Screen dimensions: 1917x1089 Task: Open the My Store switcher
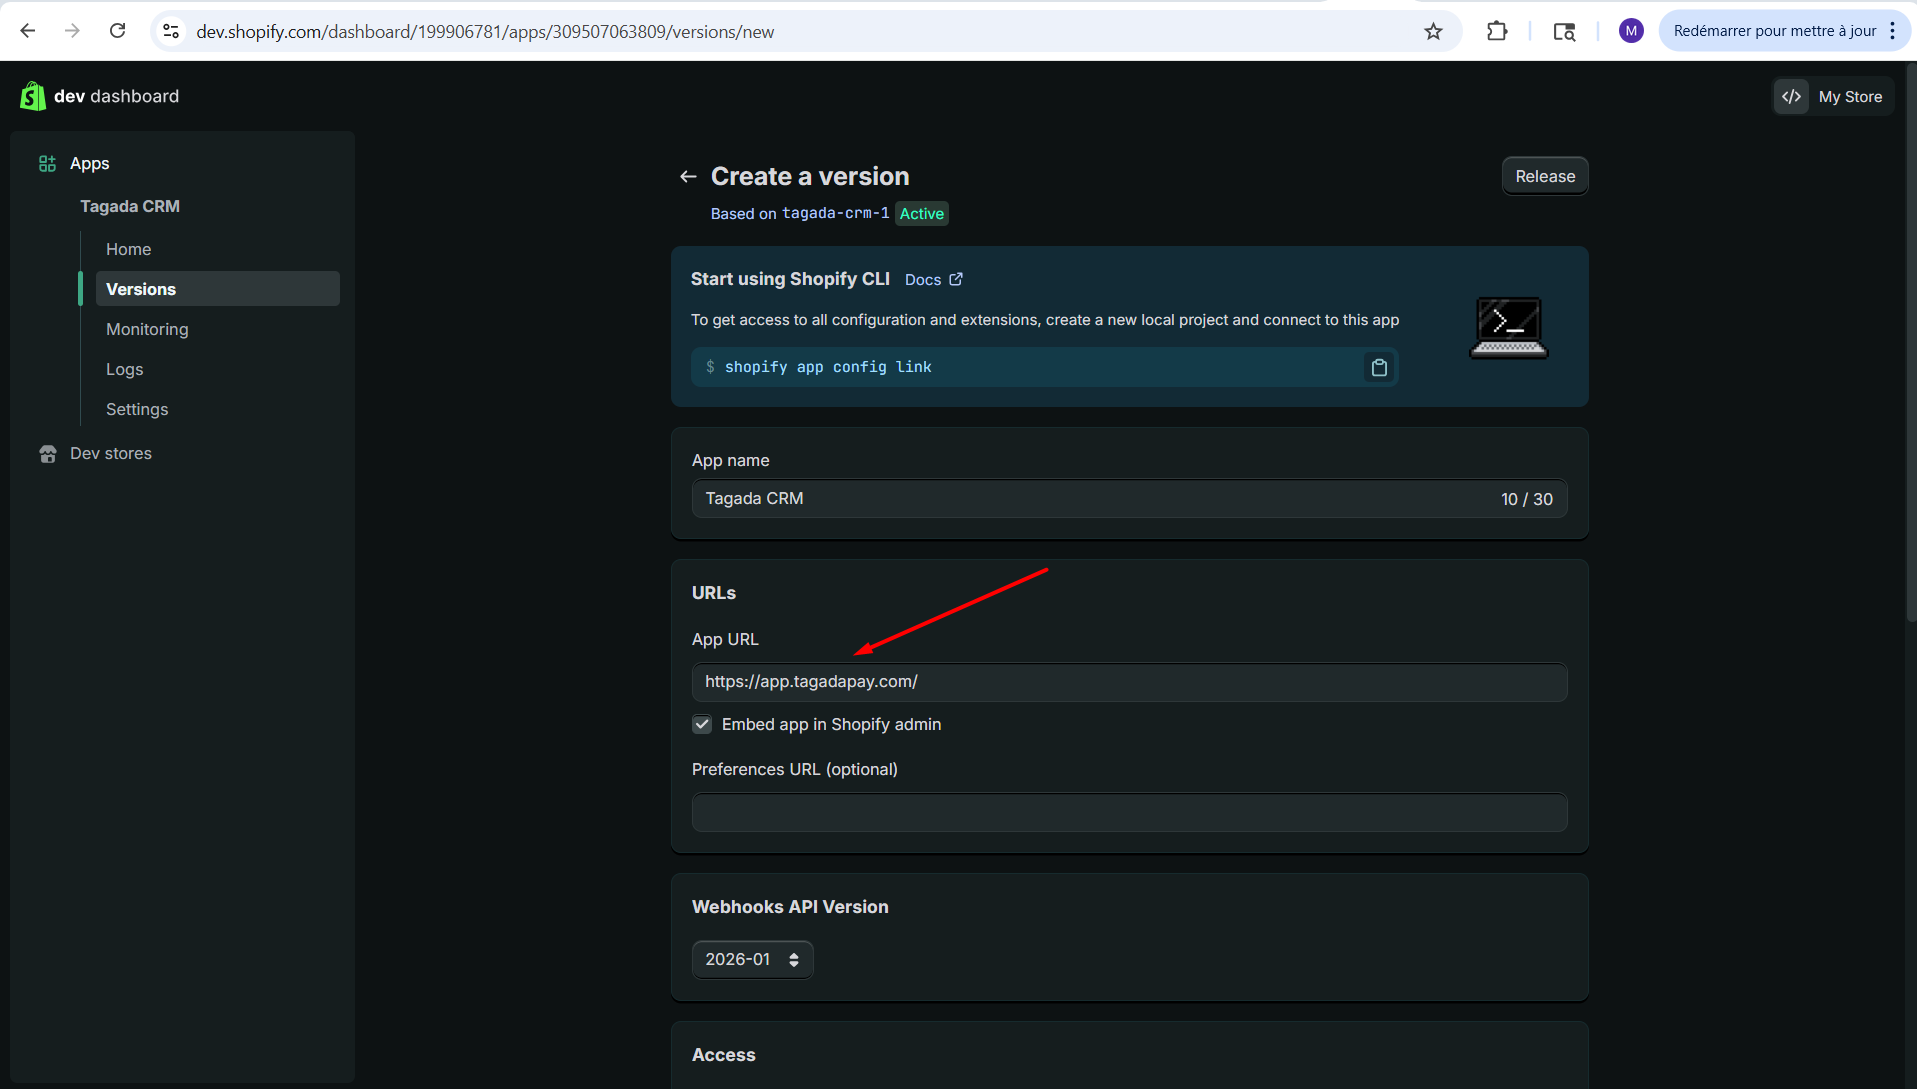coord(1833,97)
